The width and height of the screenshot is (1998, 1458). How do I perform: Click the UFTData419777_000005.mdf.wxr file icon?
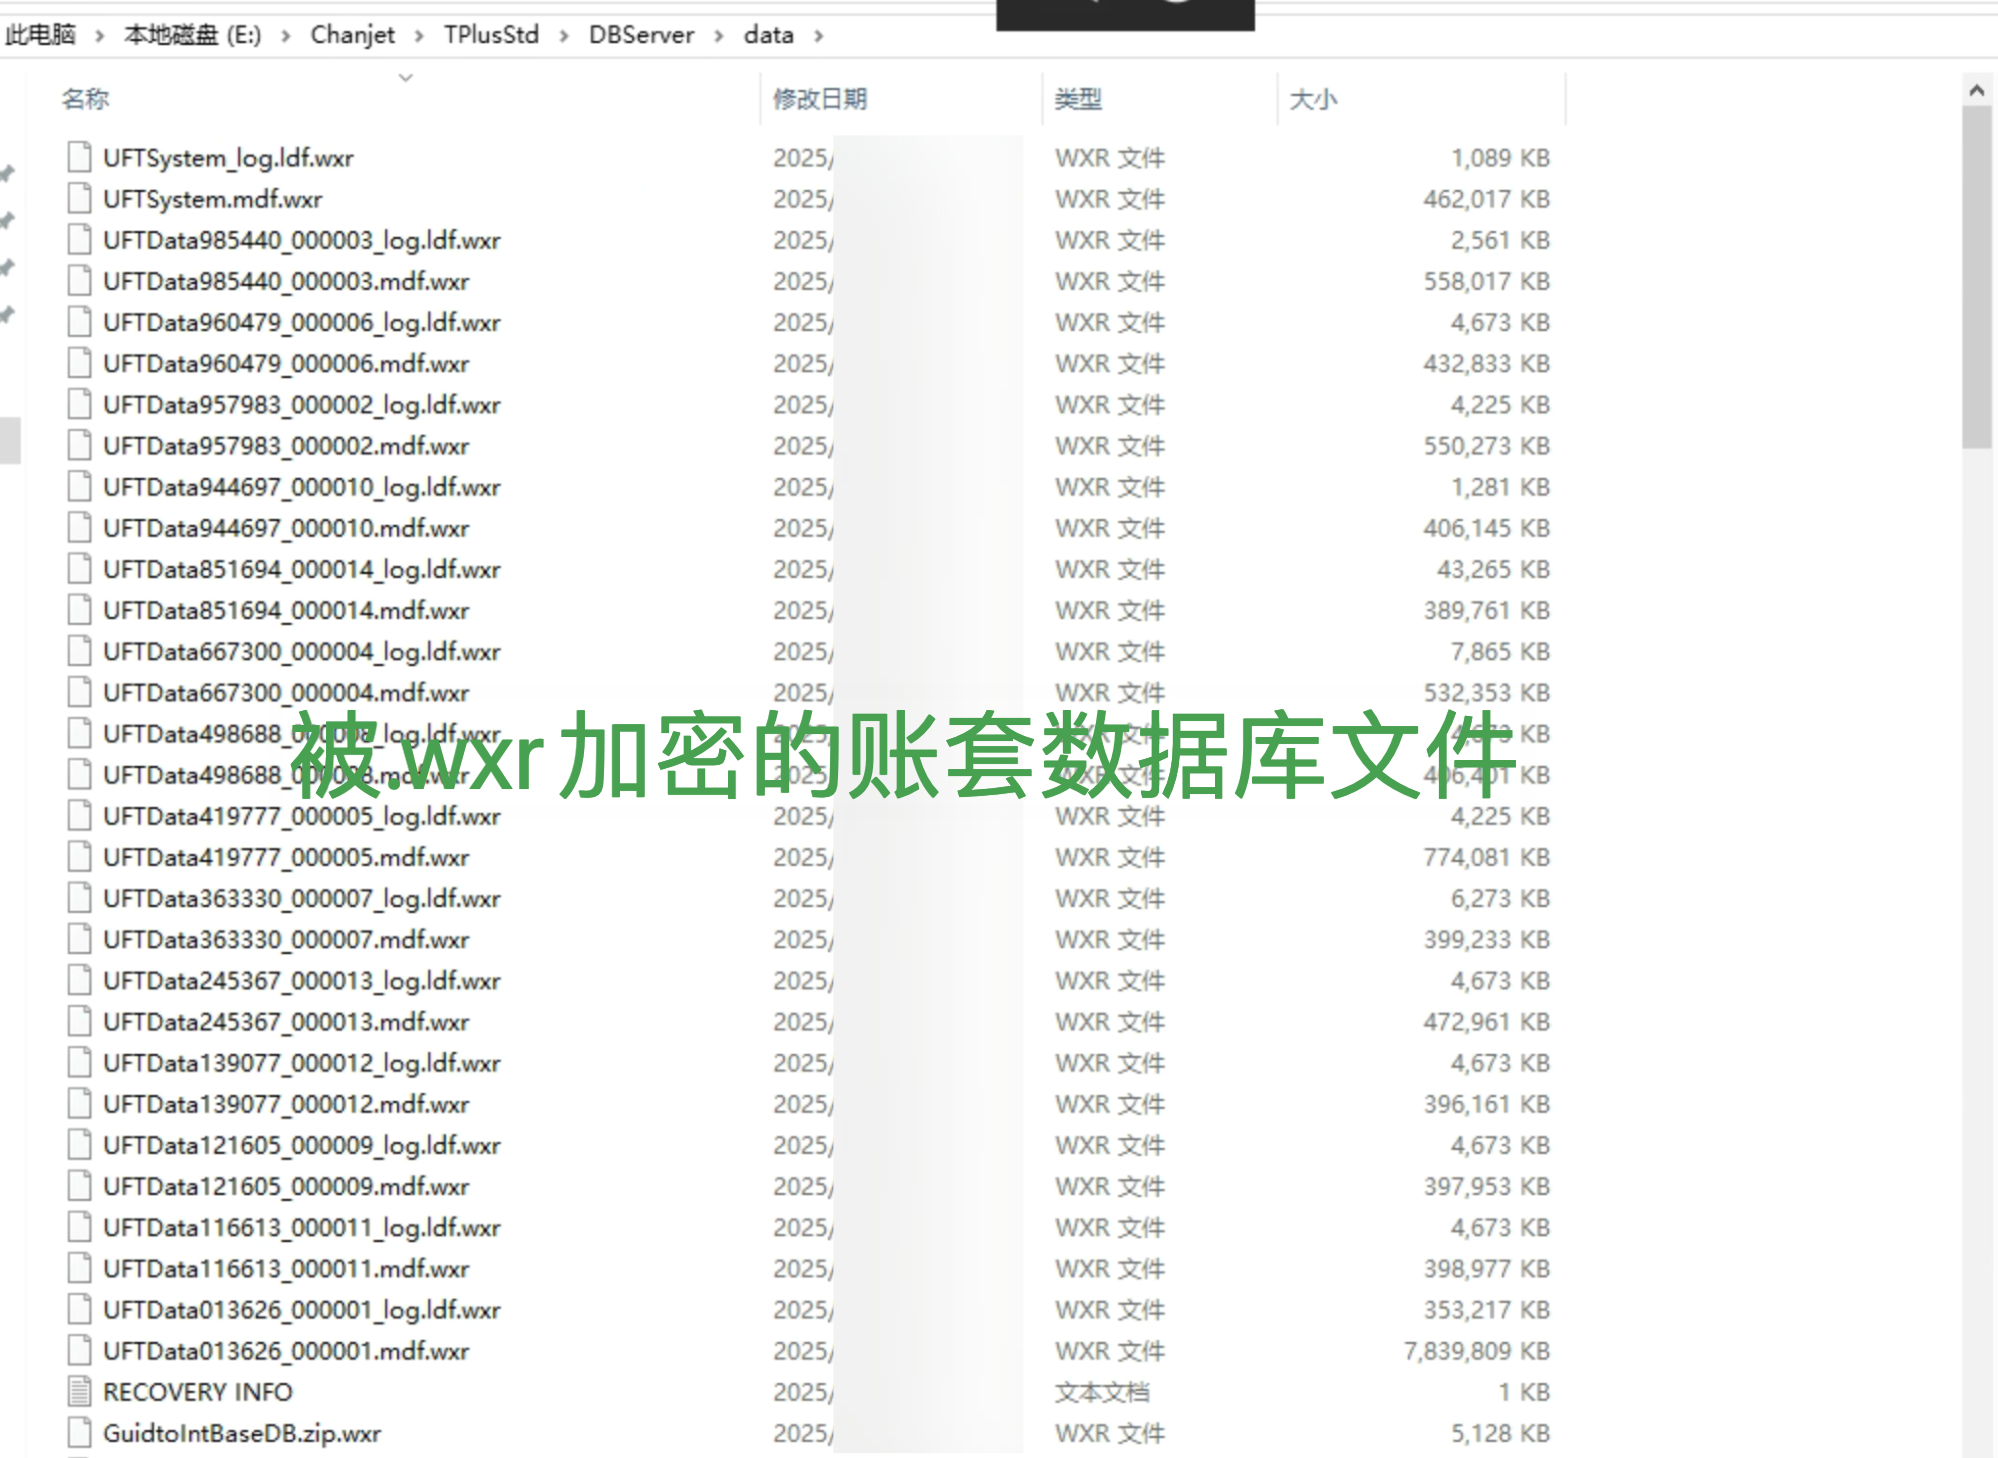(79, 857)
